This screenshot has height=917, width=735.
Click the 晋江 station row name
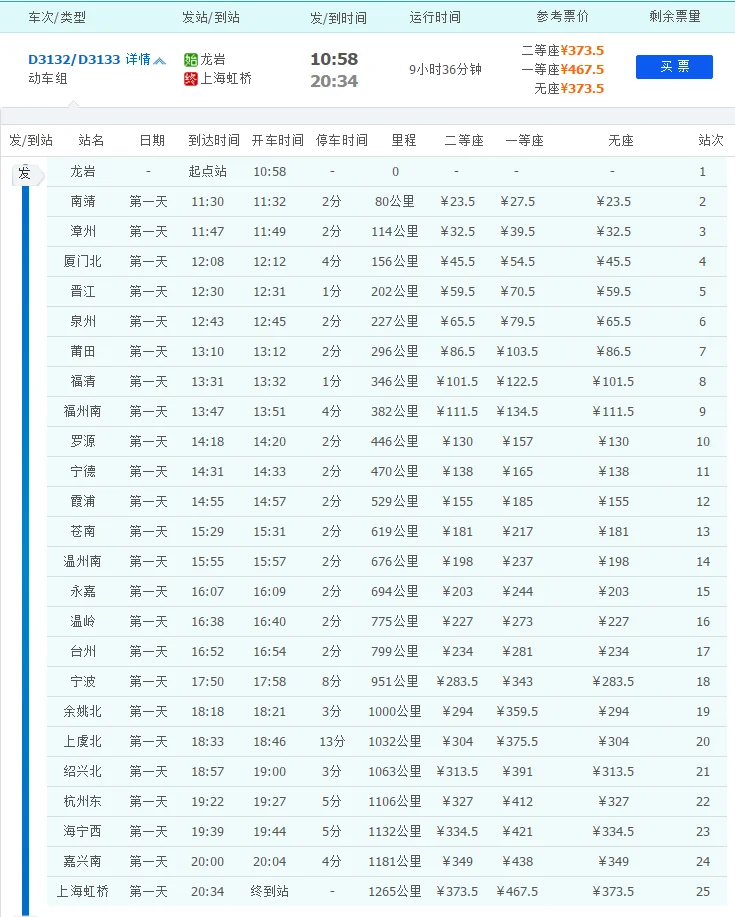(x=82, y=291)
